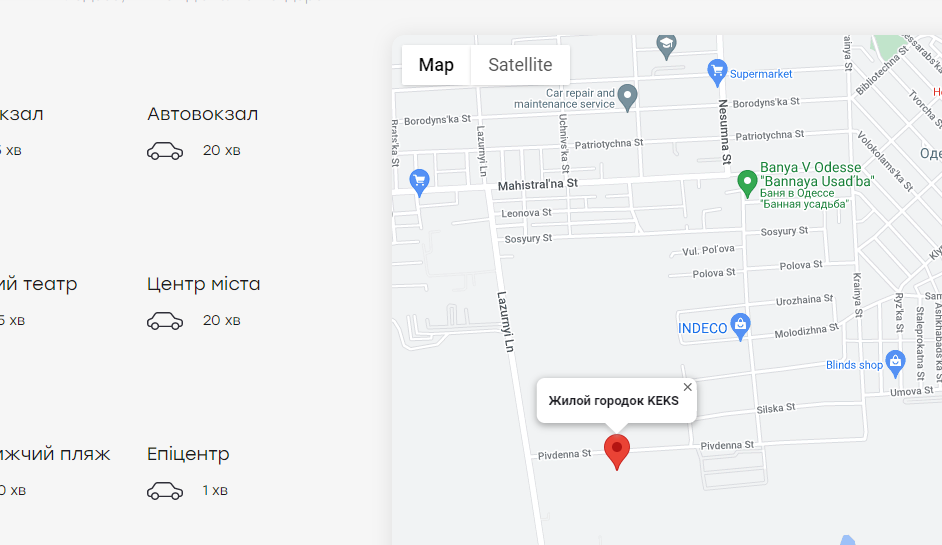Image resolution: width=942 pixels, height=545 pixels.
Task: Click the Blinds shop text label
Action: (x=854, y=365)
